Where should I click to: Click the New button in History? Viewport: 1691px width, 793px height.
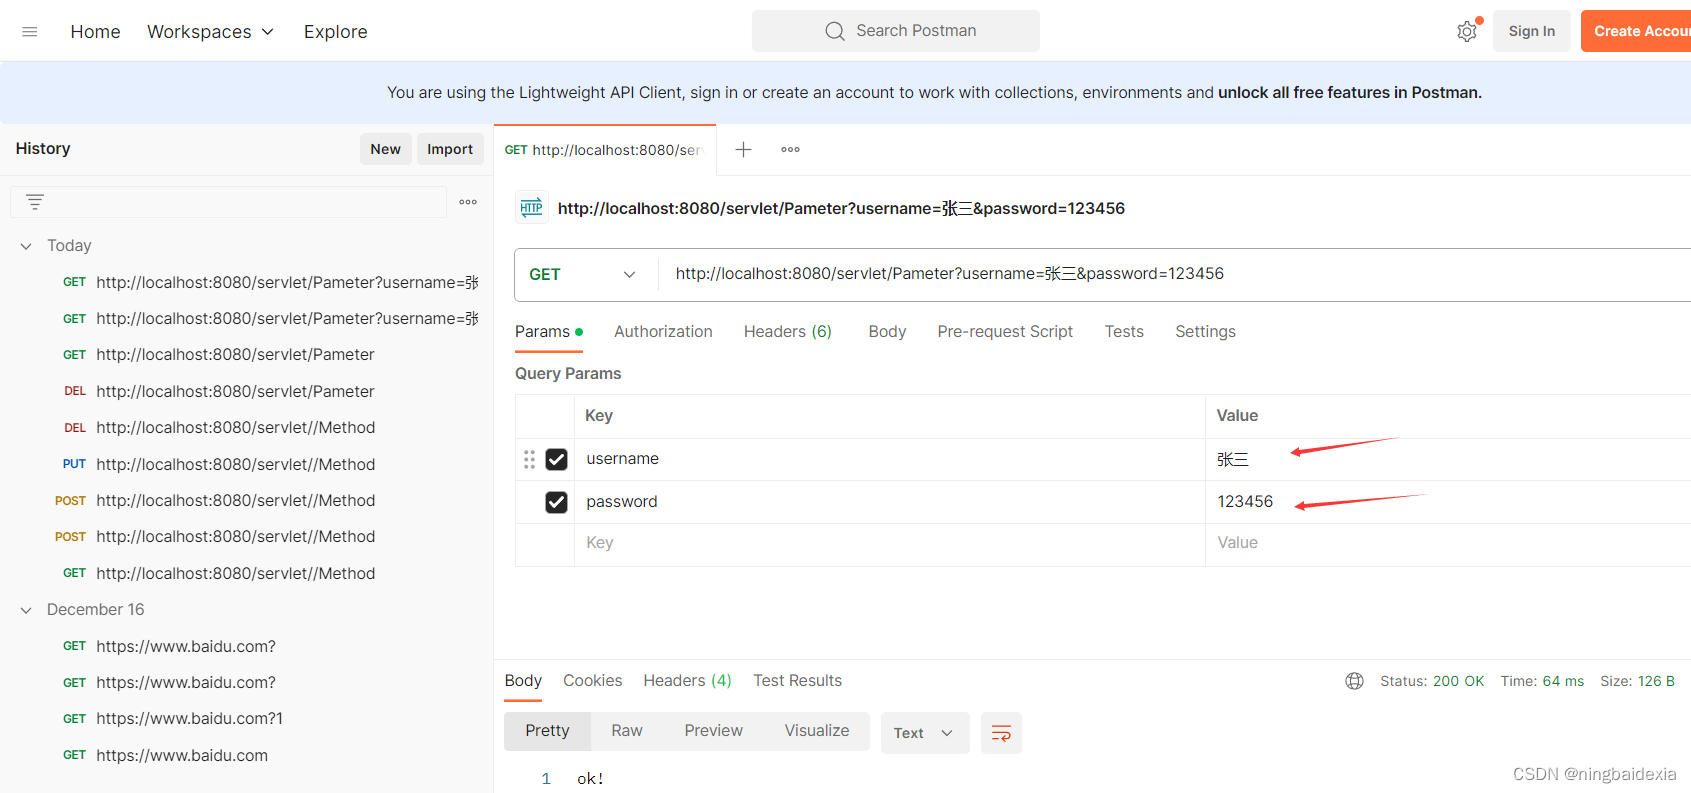(385, 149)
